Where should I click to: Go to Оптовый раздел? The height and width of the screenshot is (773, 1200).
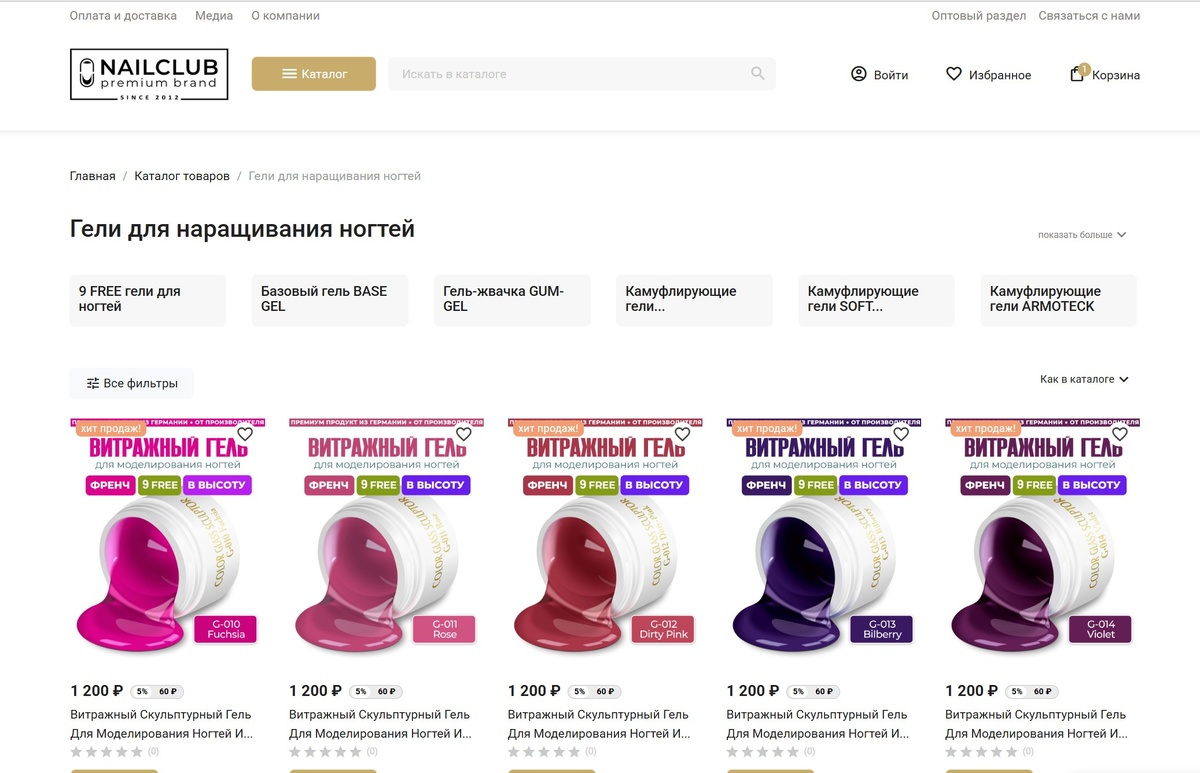point(979,16)
